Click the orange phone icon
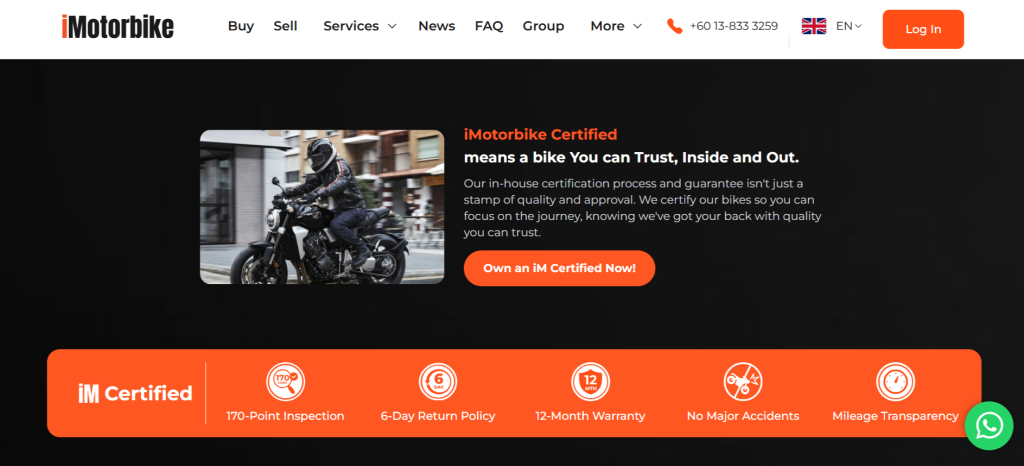1024x466 pixels. tap(675, 26)
